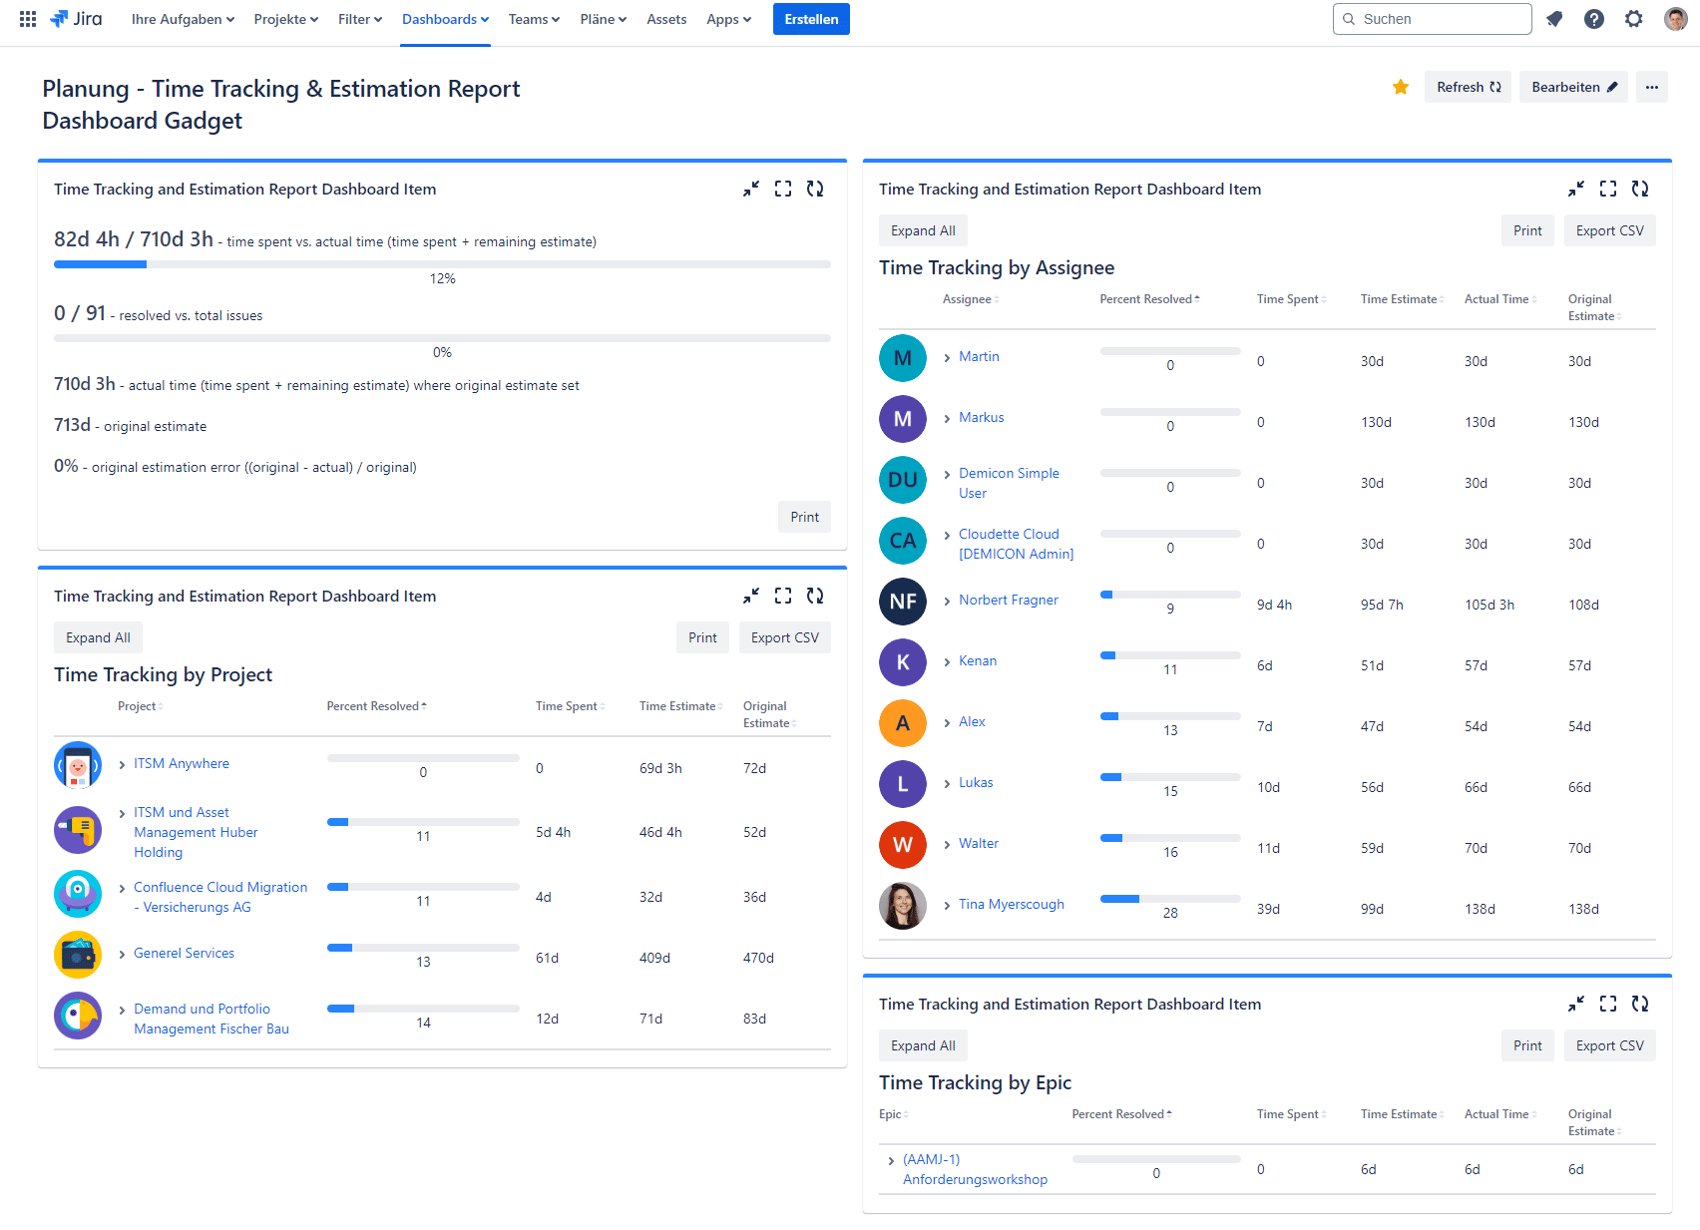The height and width of the screenshot is (1230, 1700).
Task: Refresh the Time Tracking by Assignee gadget
Action: [x=1640, y=189]
